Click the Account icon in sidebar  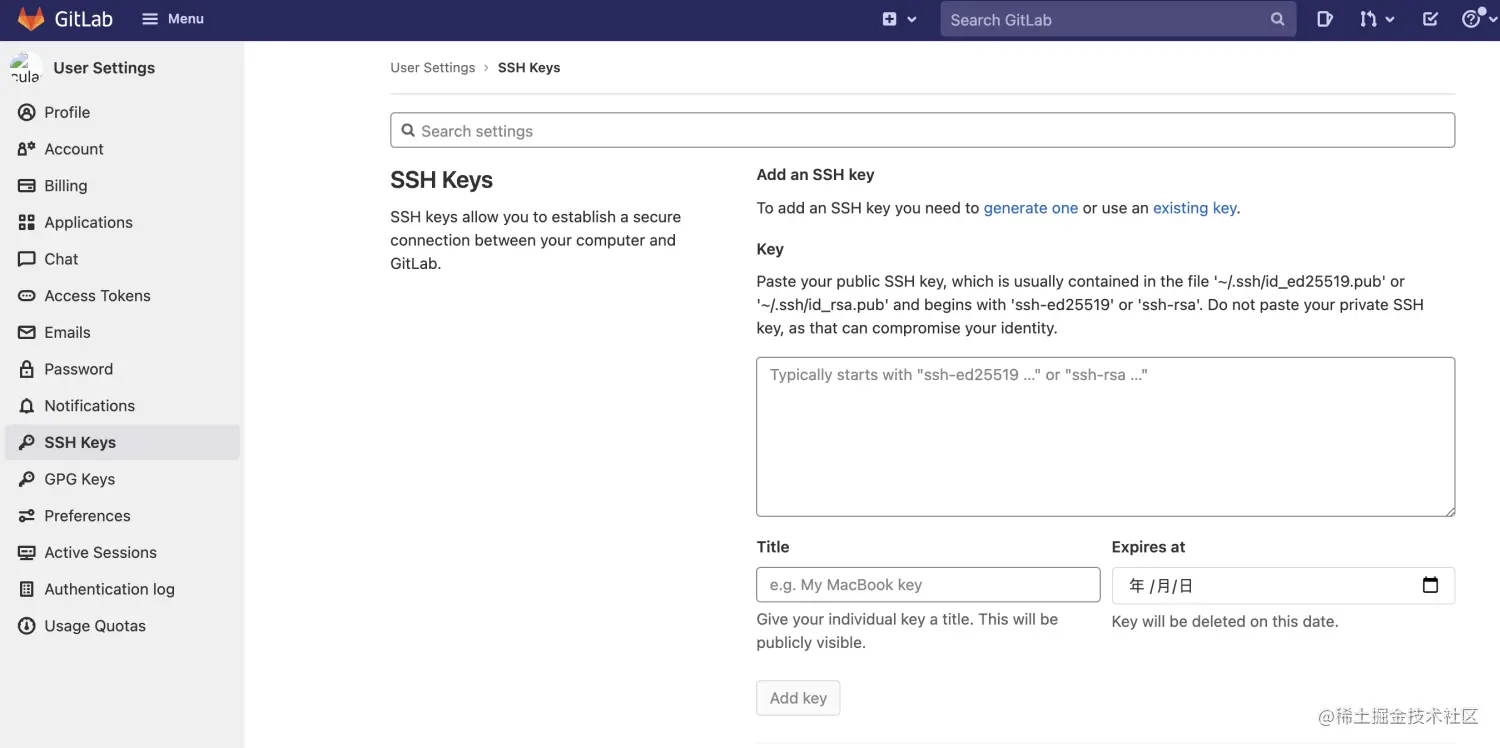tap(27, 149)
